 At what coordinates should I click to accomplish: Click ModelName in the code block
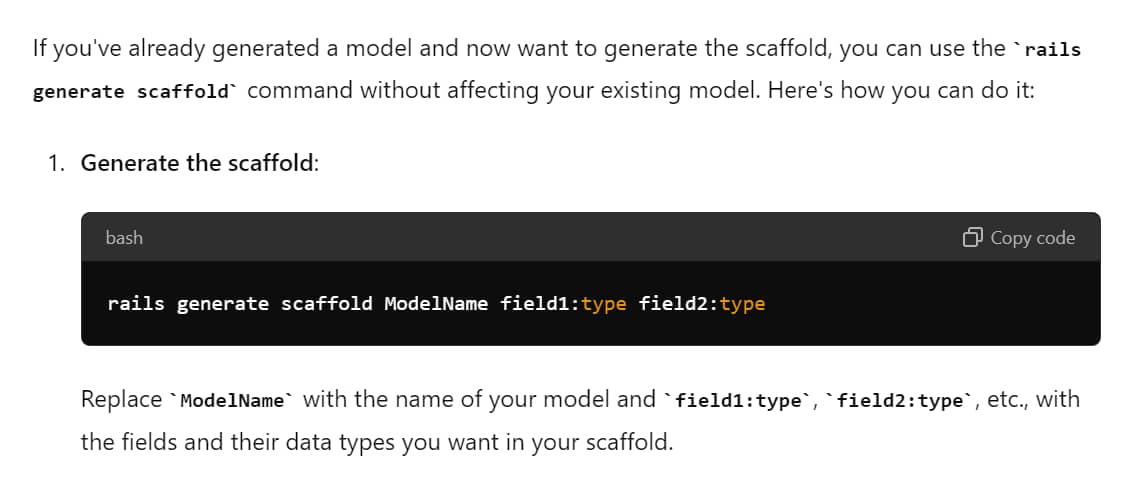(436, 303)
